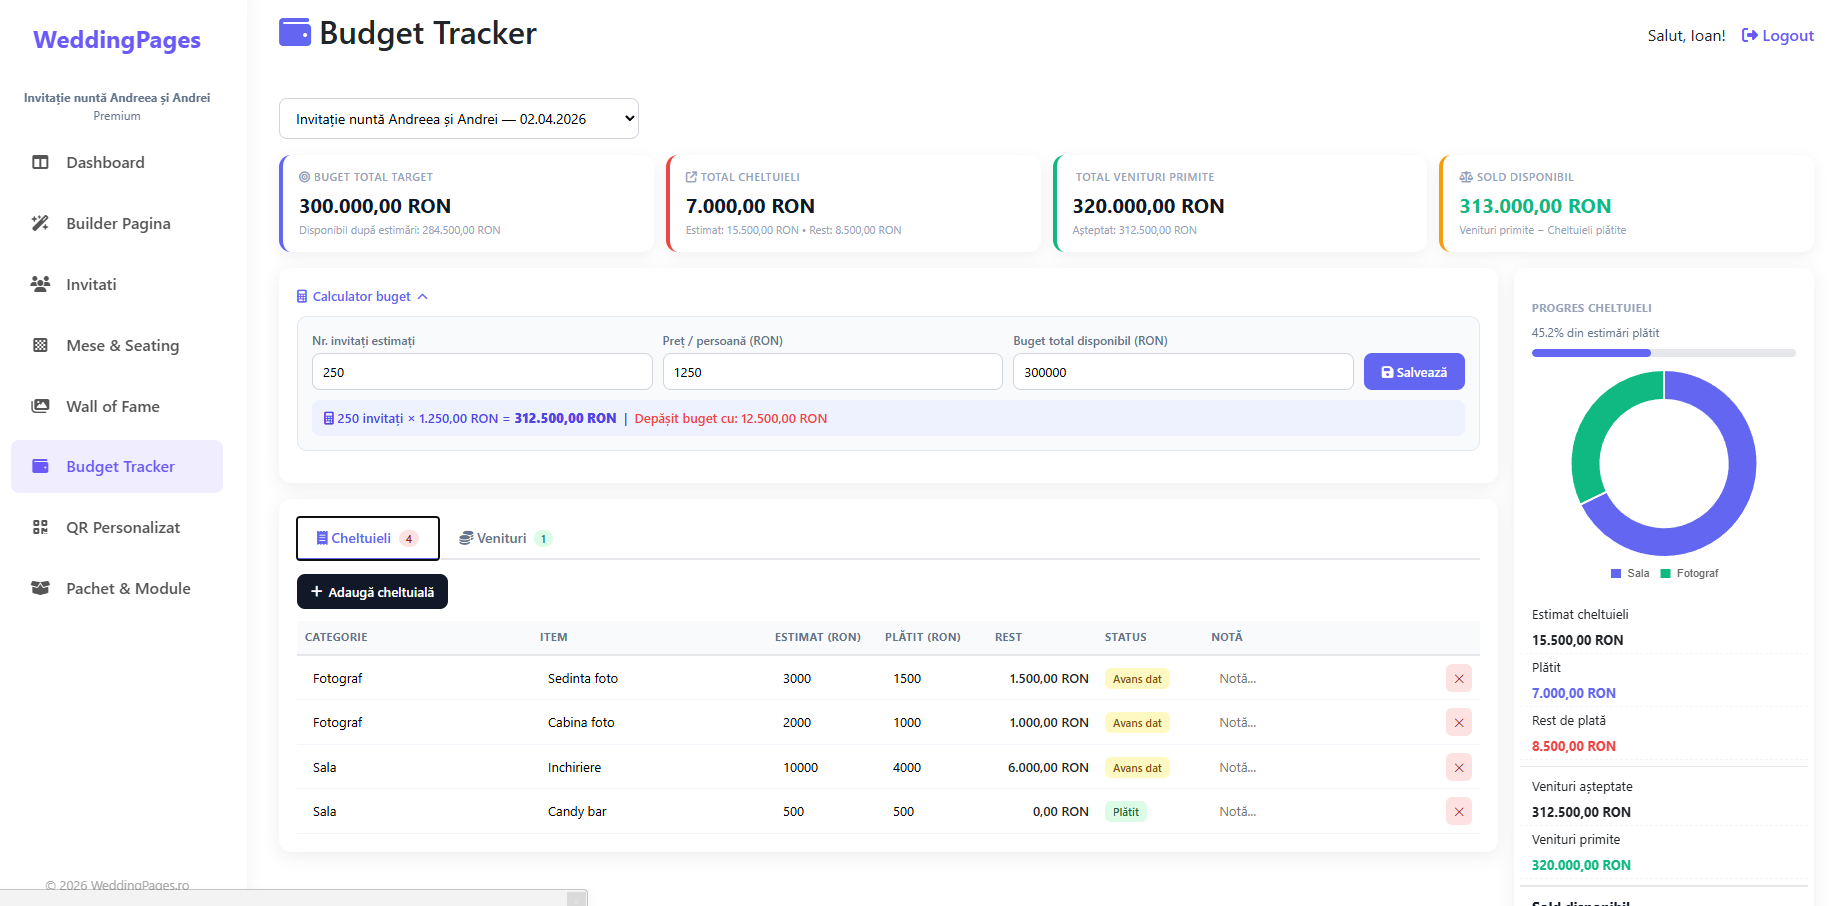Click the Invitati people icon
Screen dimensions: 1842x906
coord(40,285)
